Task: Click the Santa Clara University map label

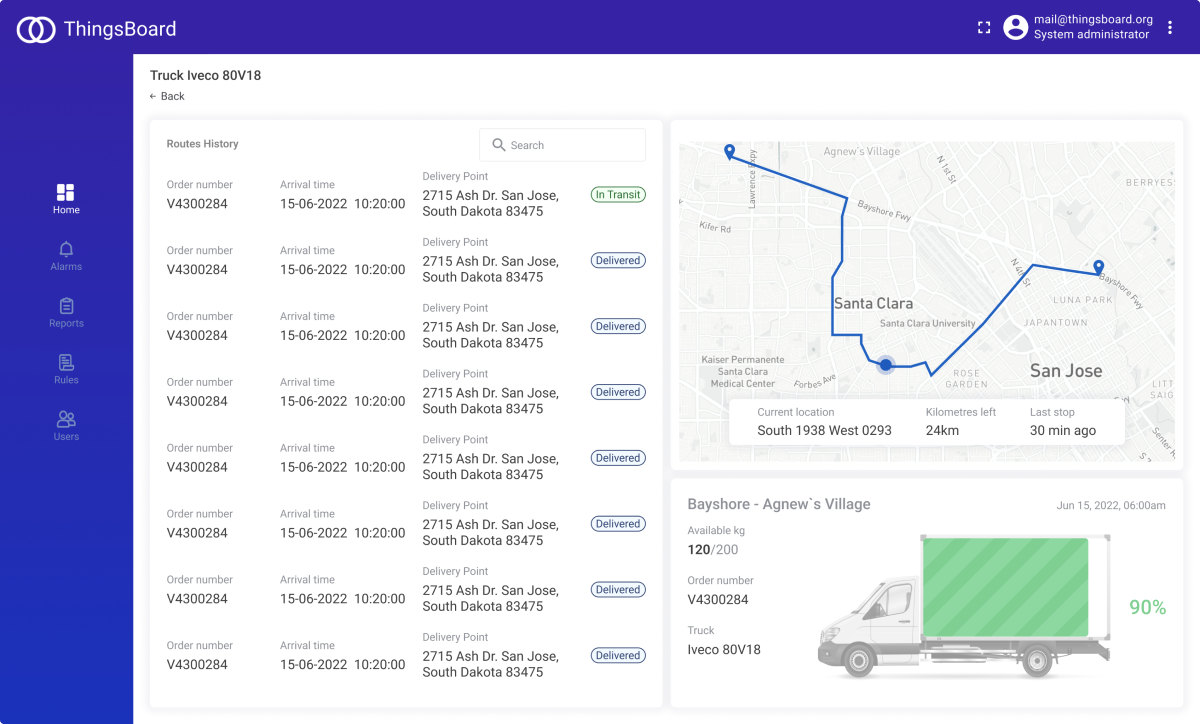Action: (x=927, y=323)
